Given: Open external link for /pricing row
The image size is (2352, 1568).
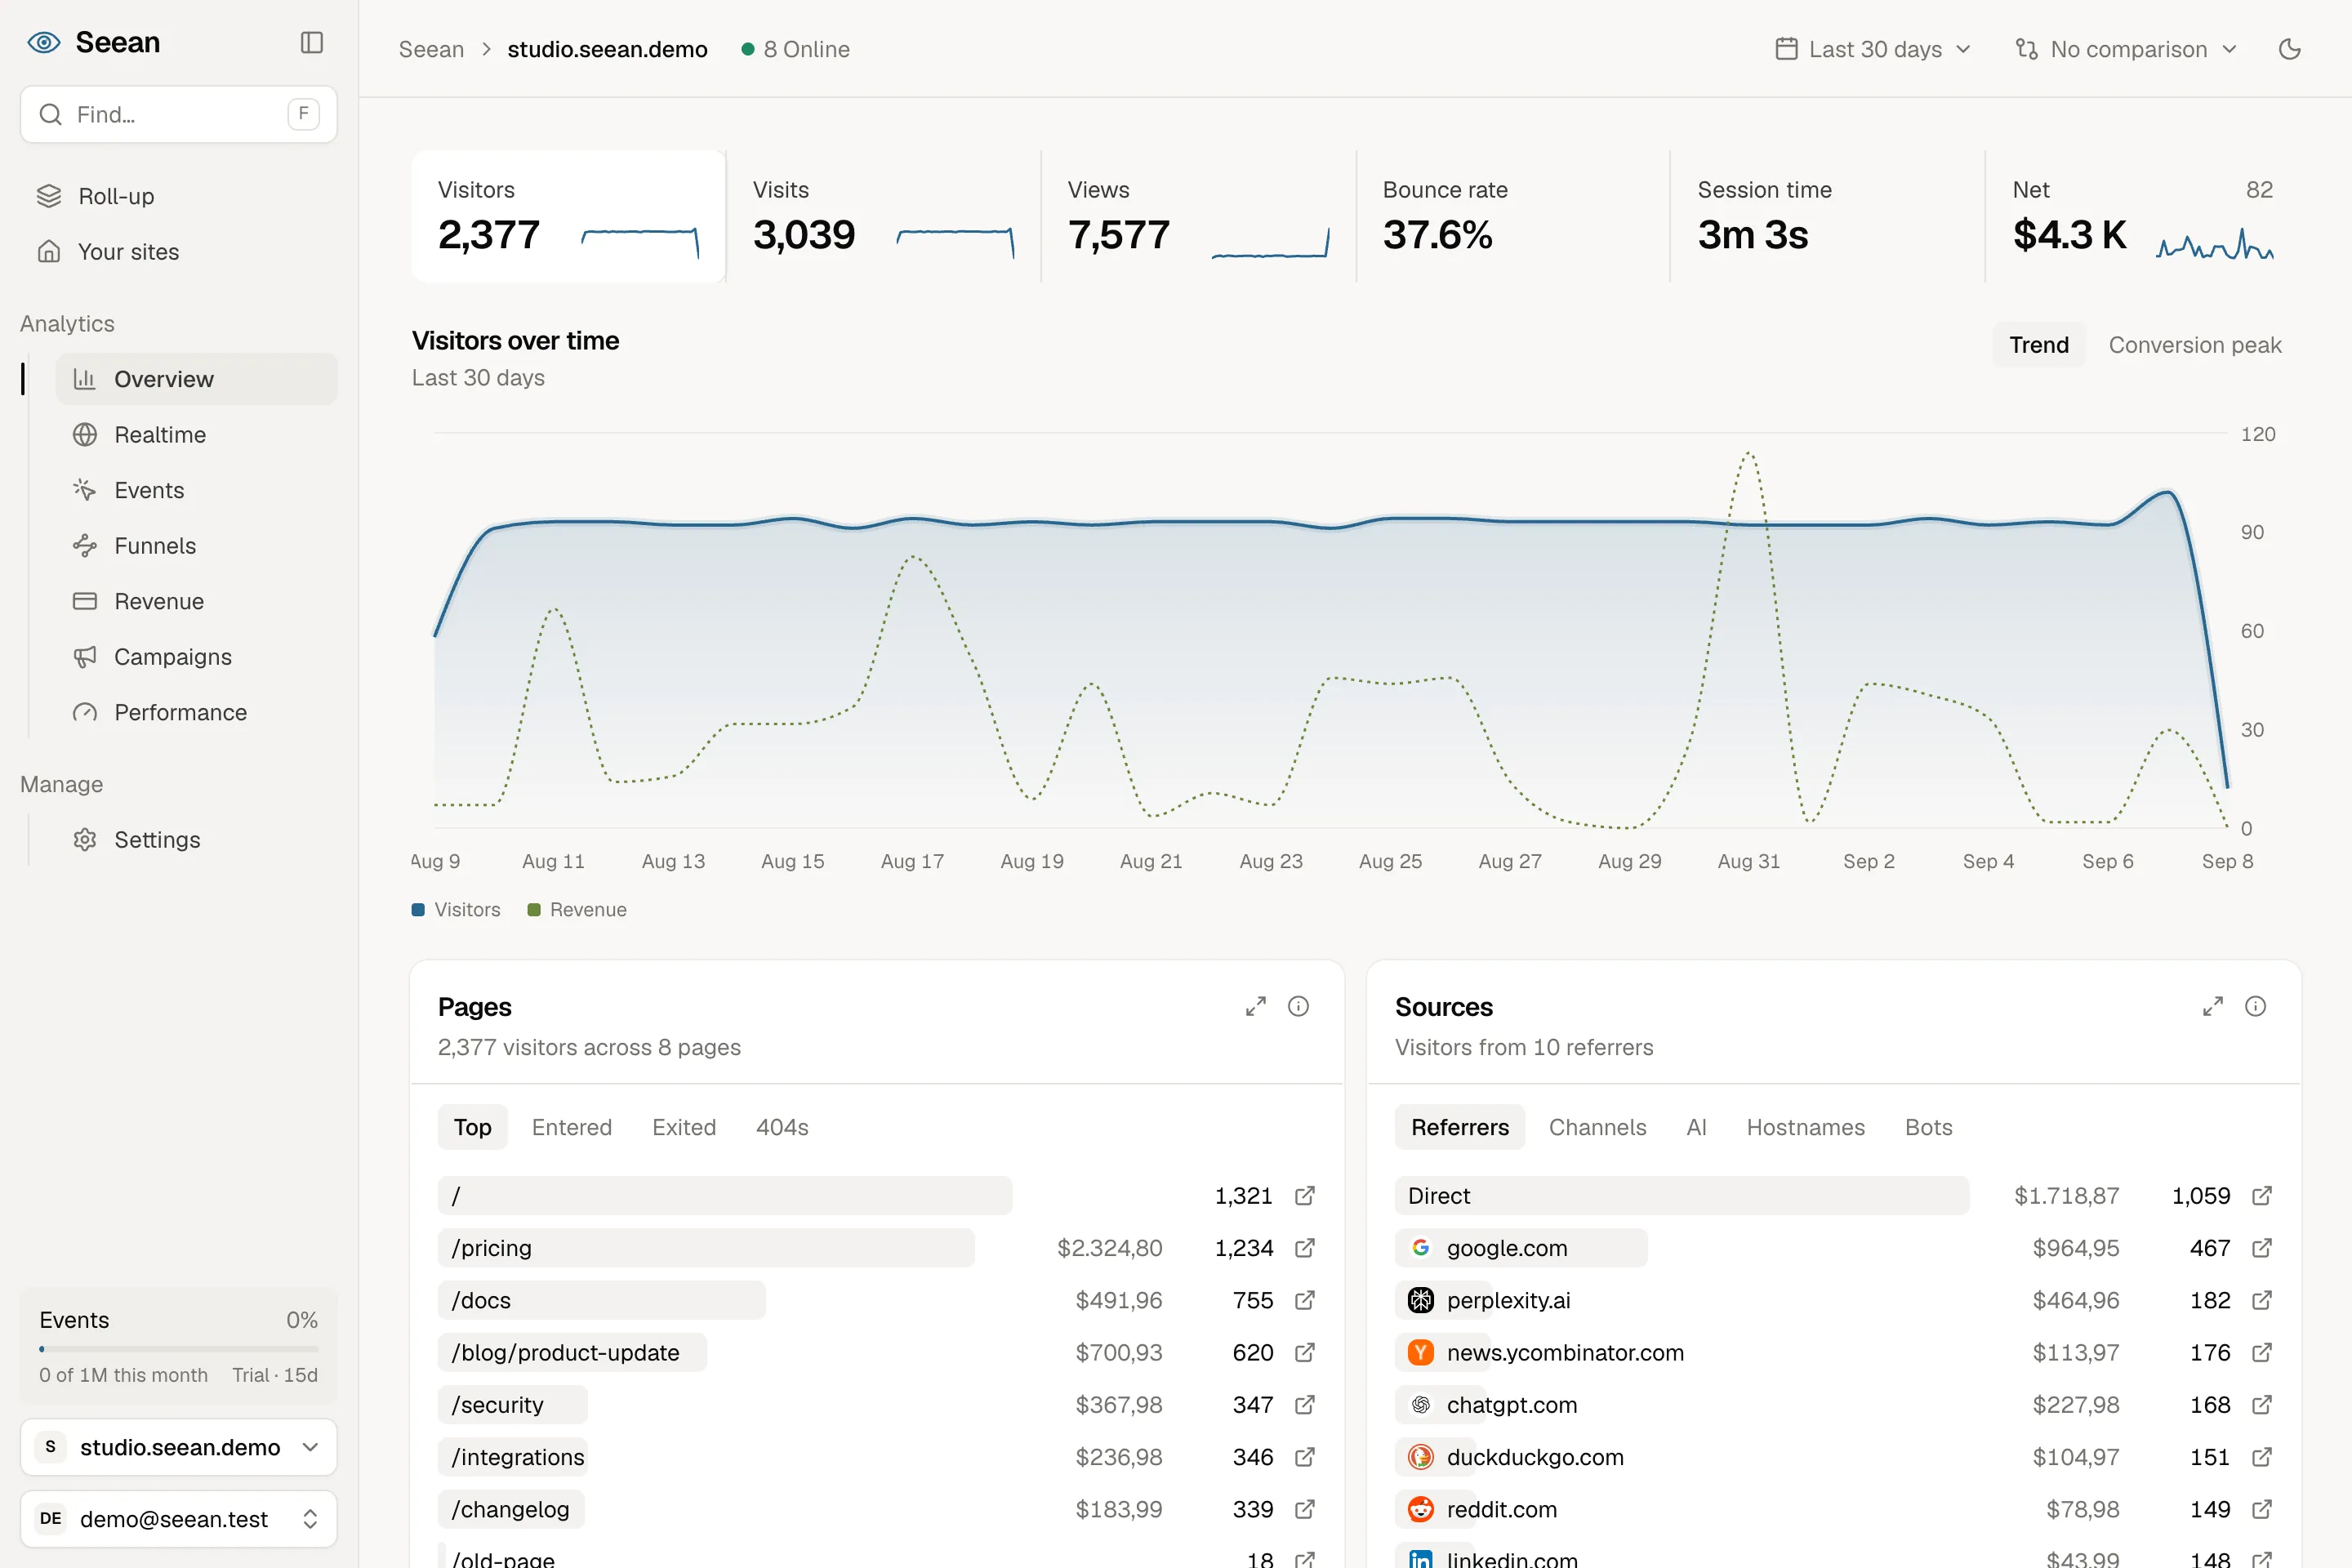Looking at the screenshot, I should pos(1304,1248).
